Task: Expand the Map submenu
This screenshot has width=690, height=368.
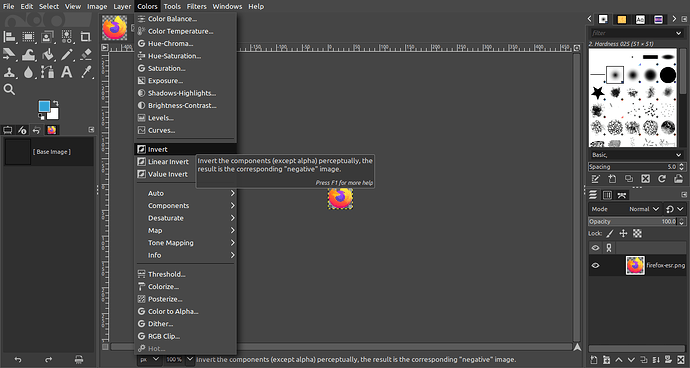Action: (x=185, y=230)
